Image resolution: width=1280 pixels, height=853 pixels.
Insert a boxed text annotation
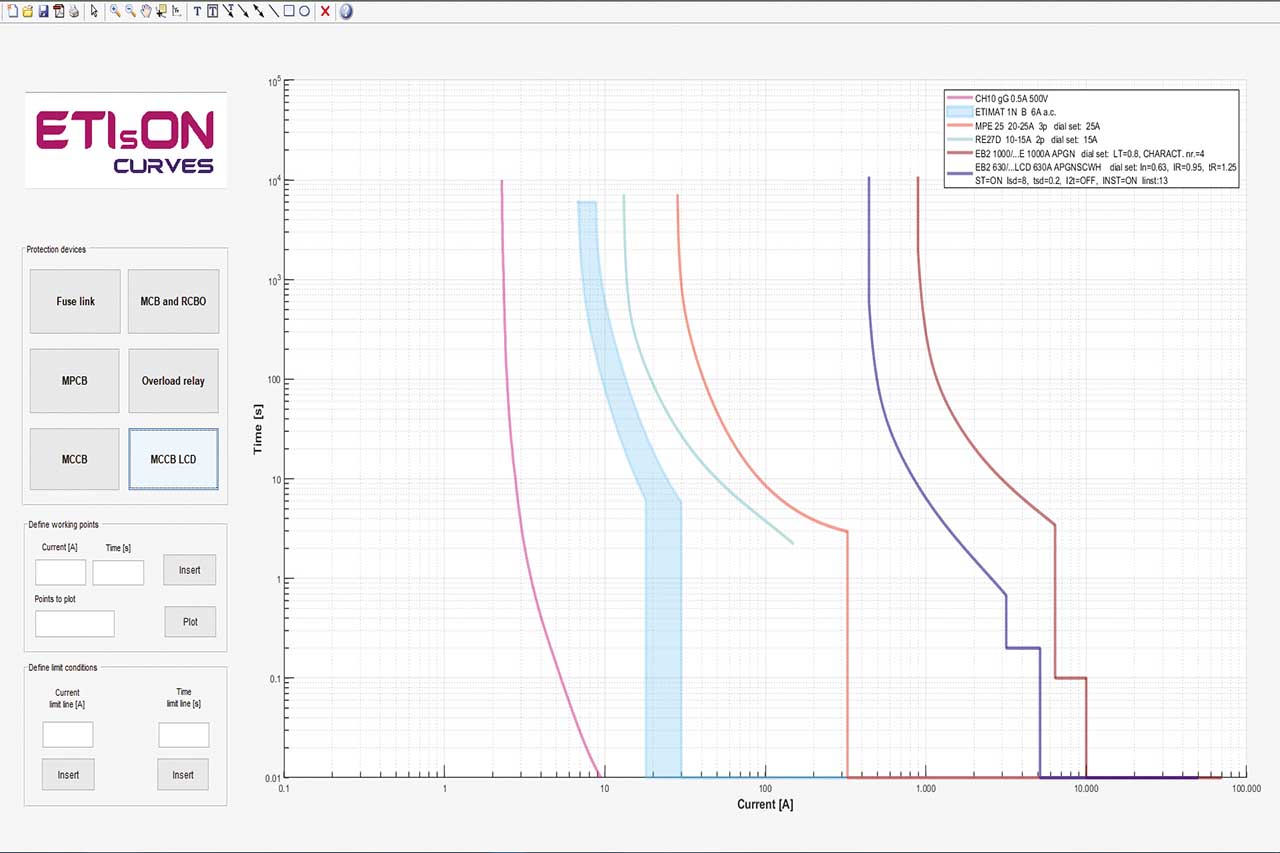213,11
